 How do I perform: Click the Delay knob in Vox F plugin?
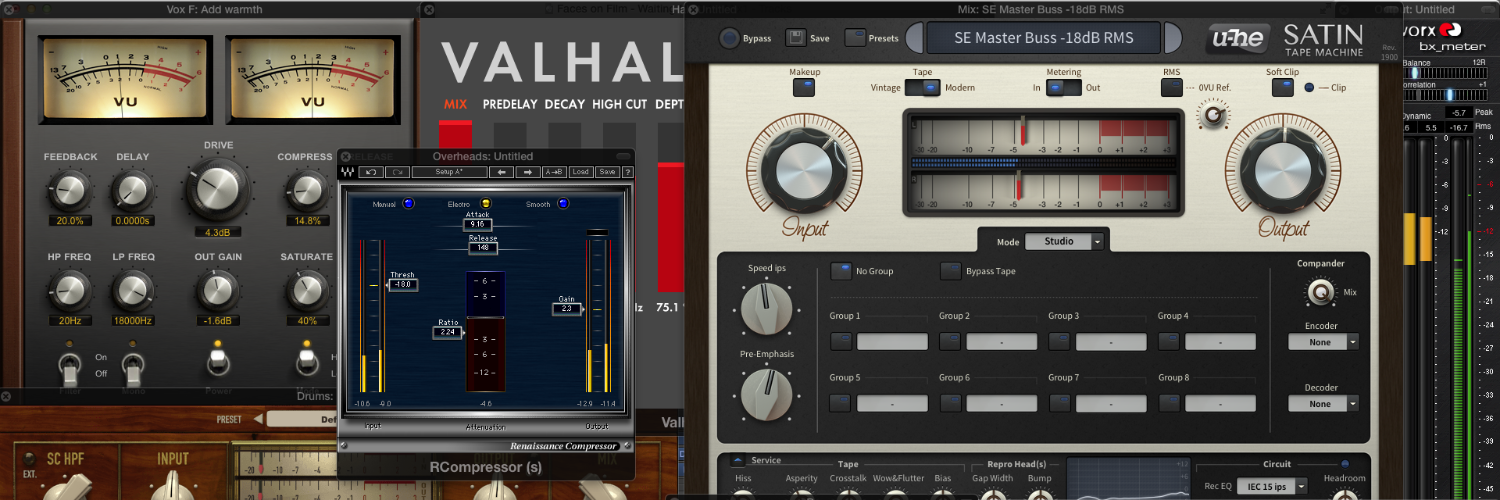(132, 190)
